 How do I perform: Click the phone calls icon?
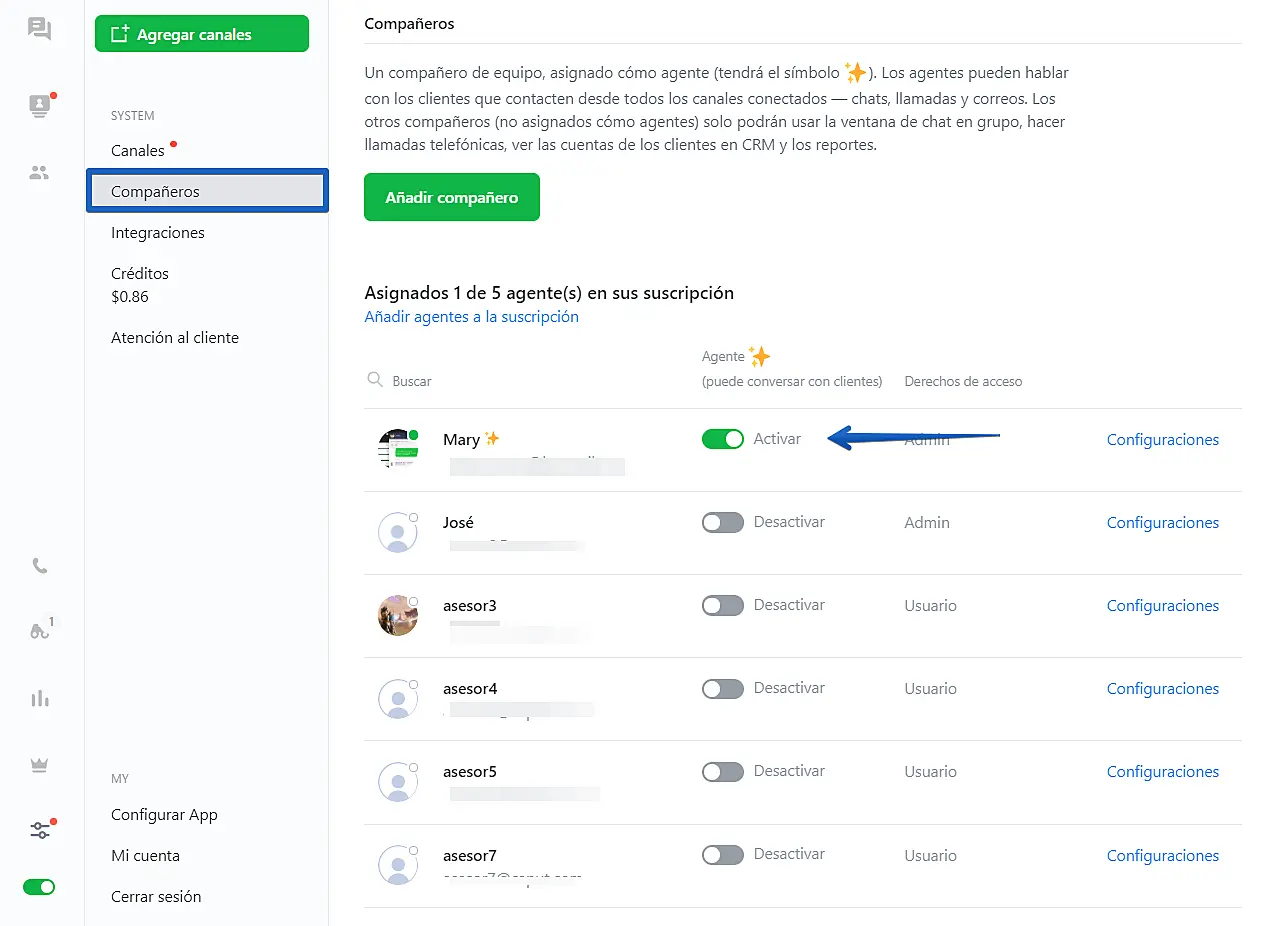pos(40,566)
